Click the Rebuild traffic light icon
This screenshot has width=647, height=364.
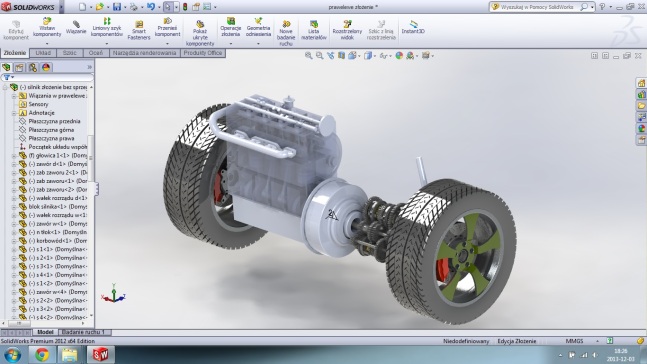pos(185,7)
